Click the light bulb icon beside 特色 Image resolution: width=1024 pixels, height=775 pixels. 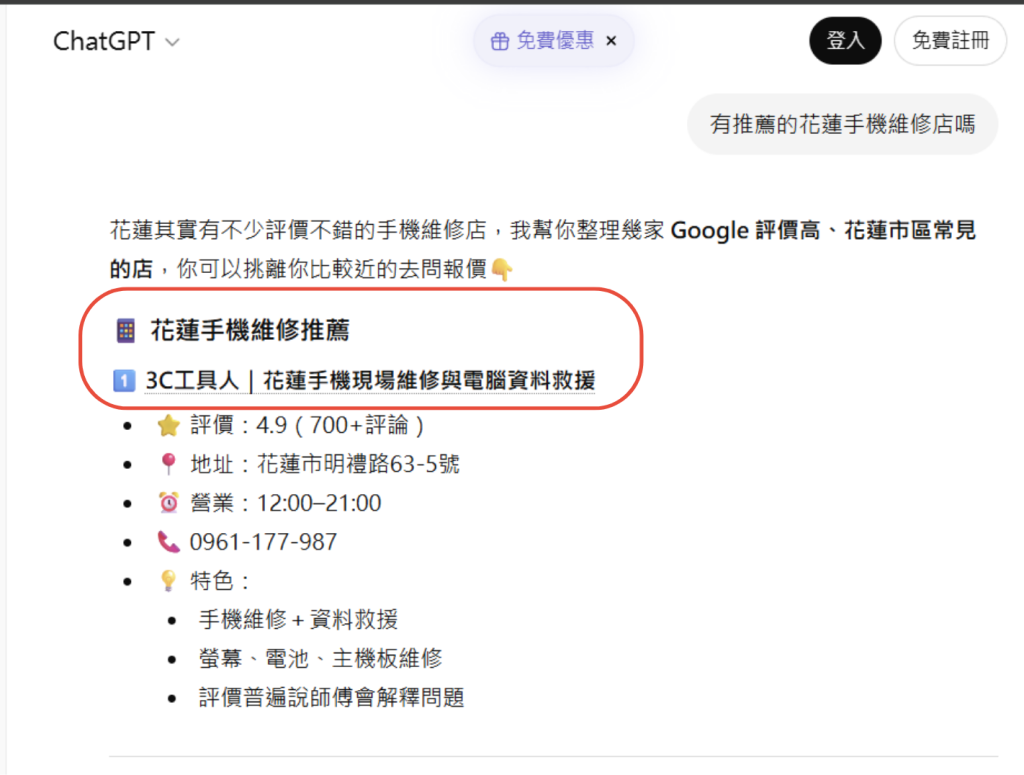click(x=168, y=580)
